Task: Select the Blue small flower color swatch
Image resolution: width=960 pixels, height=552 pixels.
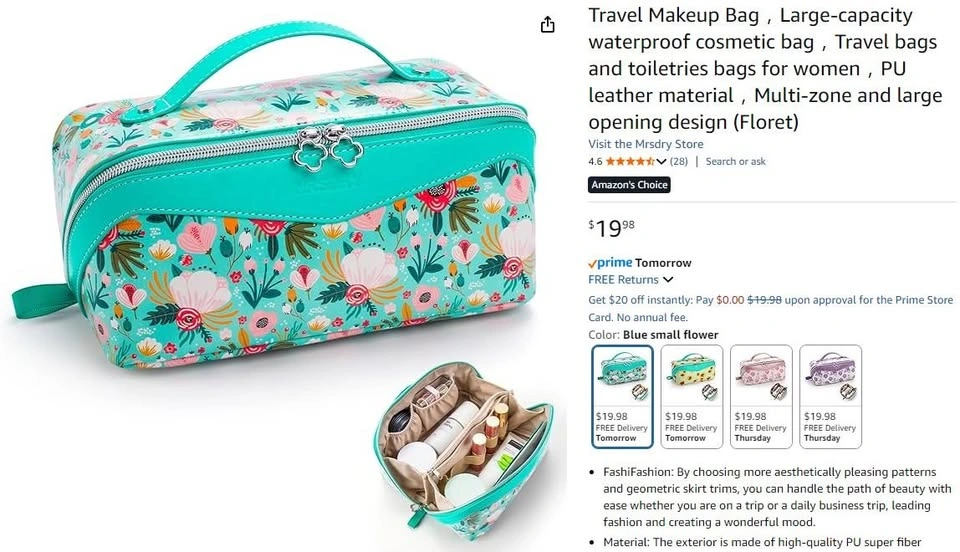Action: click(622, 397)
